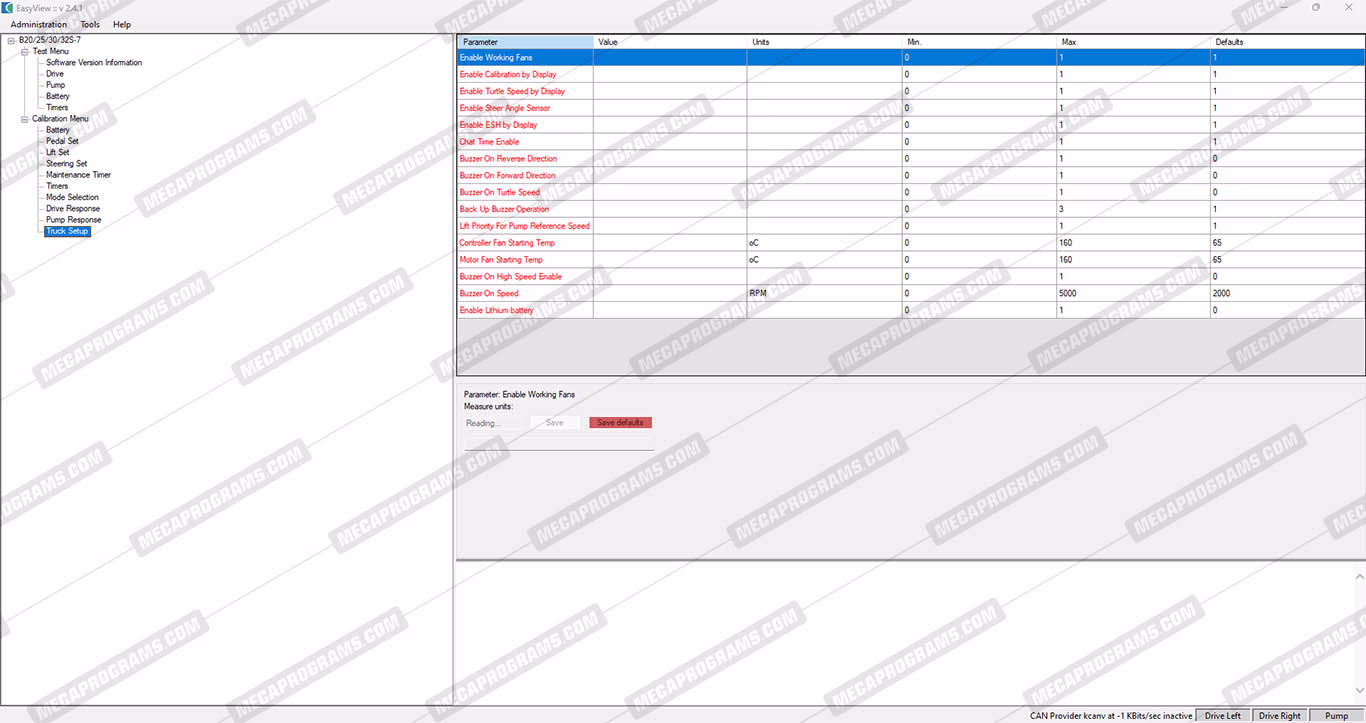Click the Pump status button

coord(1336,716)
